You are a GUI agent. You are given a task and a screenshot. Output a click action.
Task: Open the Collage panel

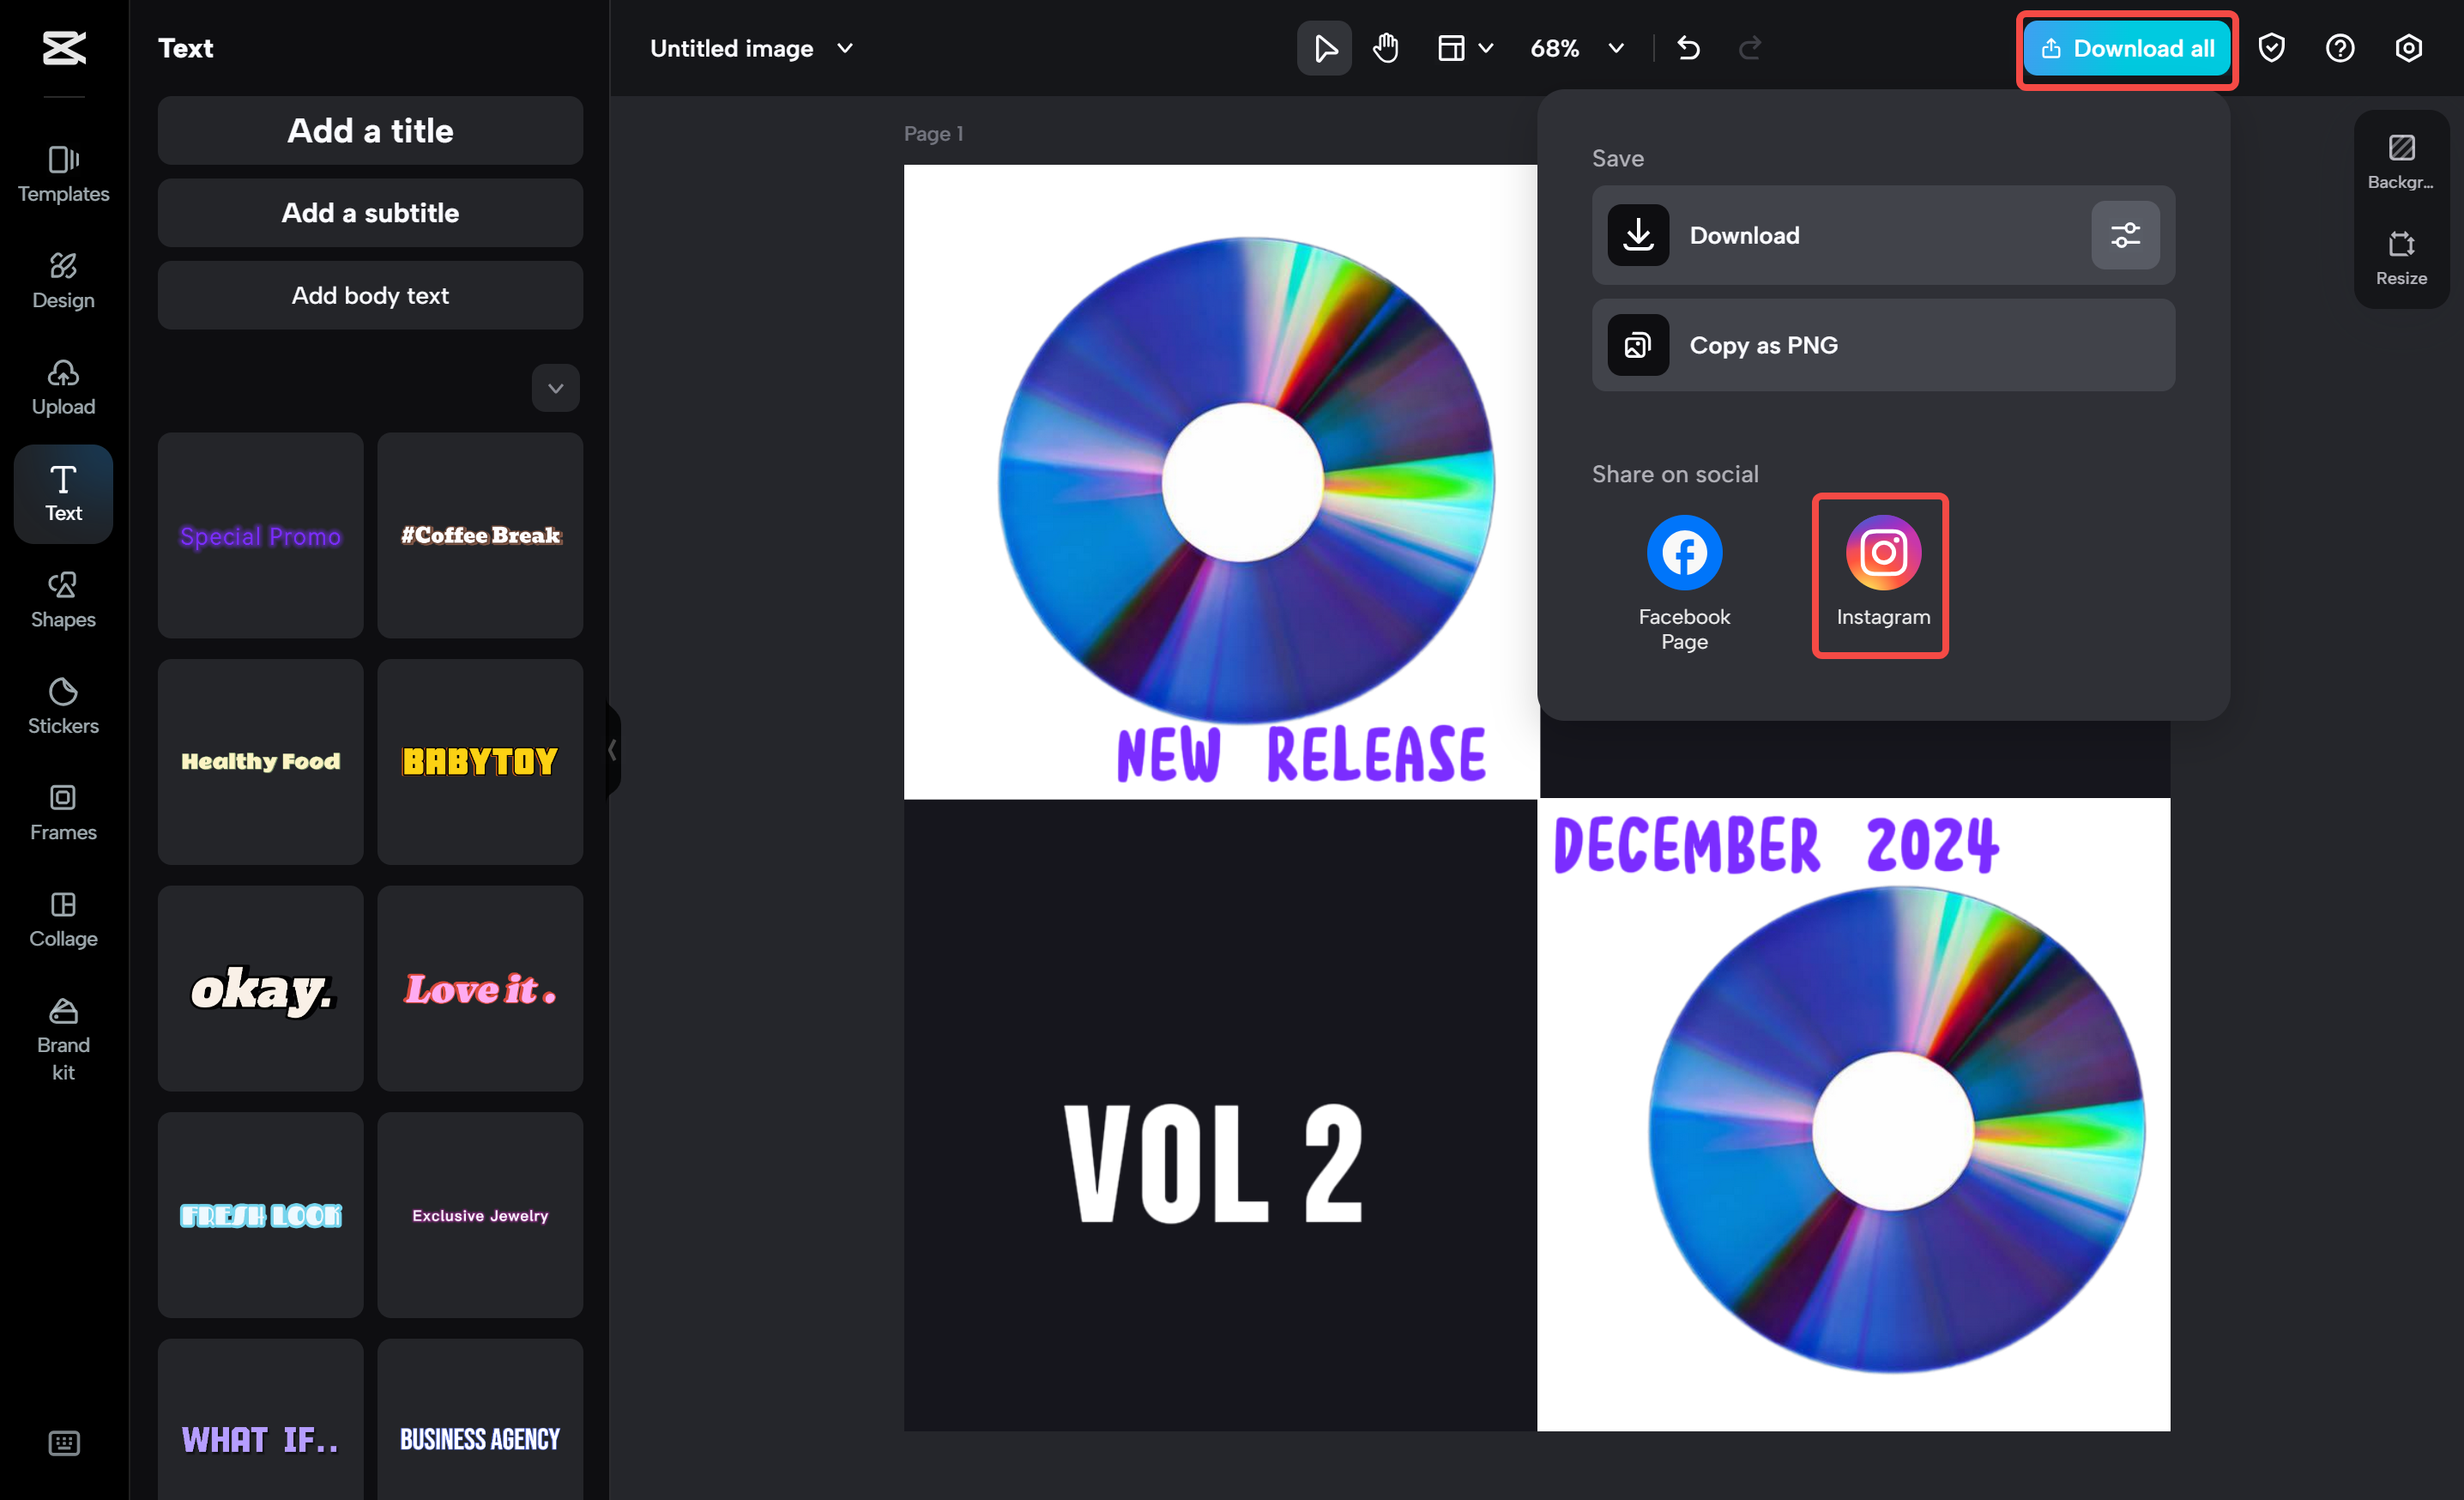62,919
